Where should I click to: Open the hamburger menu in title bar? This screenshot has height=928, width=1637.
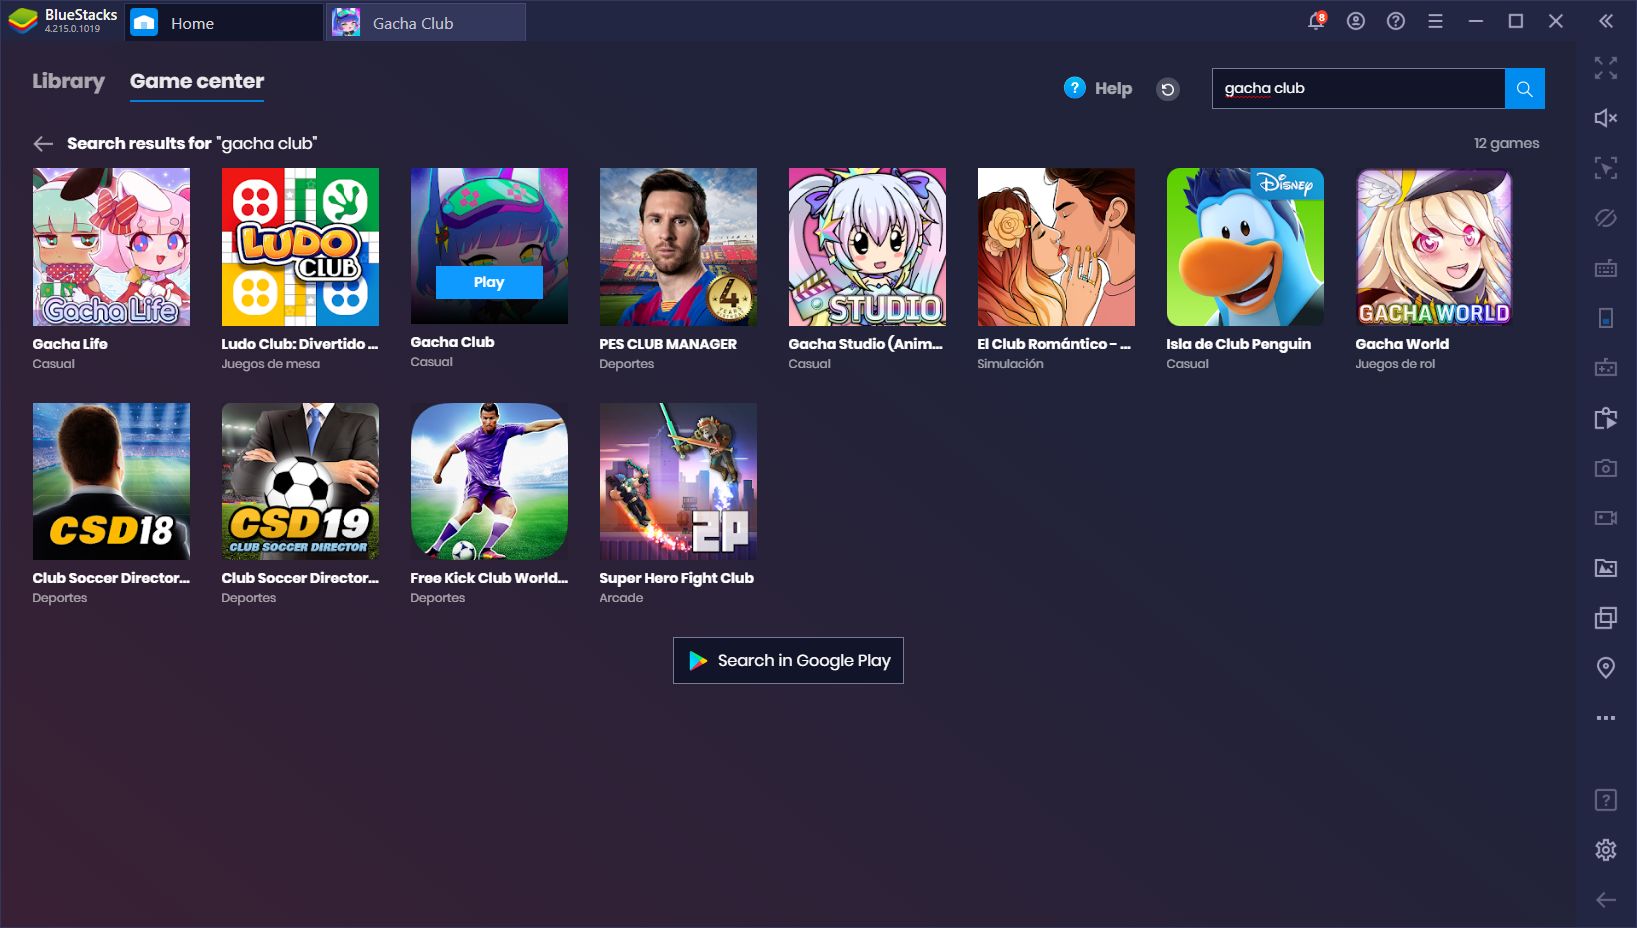(x=1435, y=21)
